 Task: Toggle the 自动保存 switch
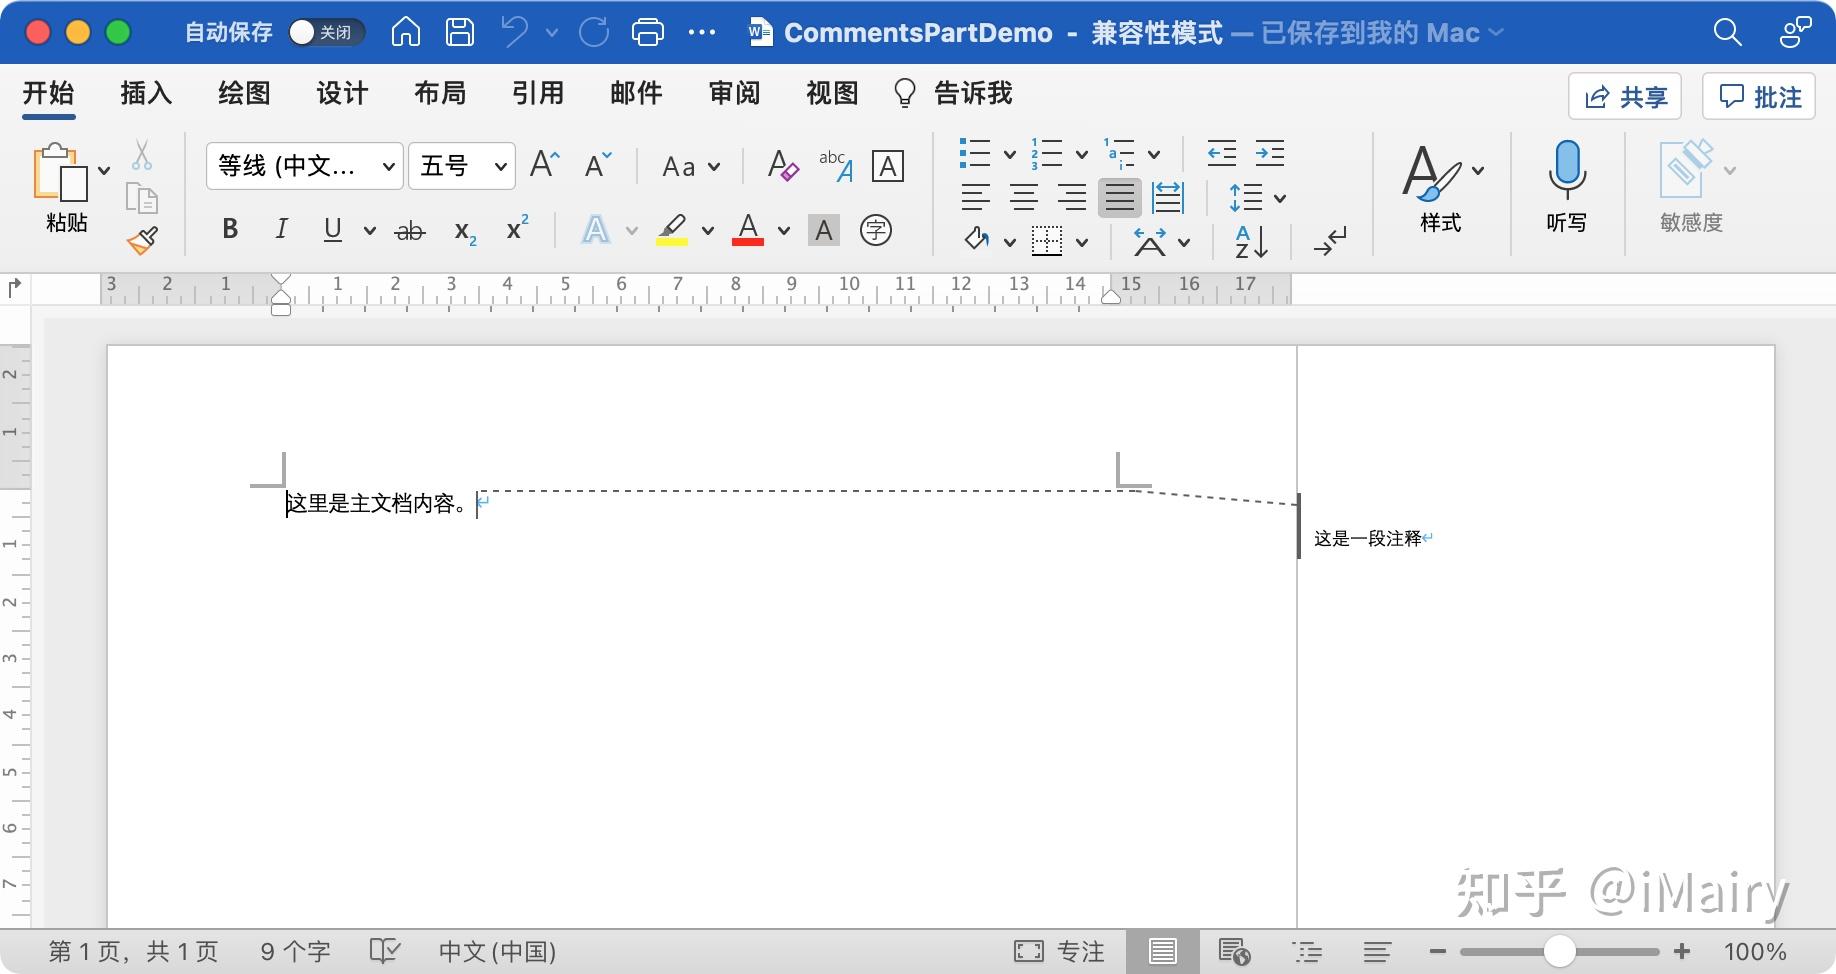[x=325, y=31]
